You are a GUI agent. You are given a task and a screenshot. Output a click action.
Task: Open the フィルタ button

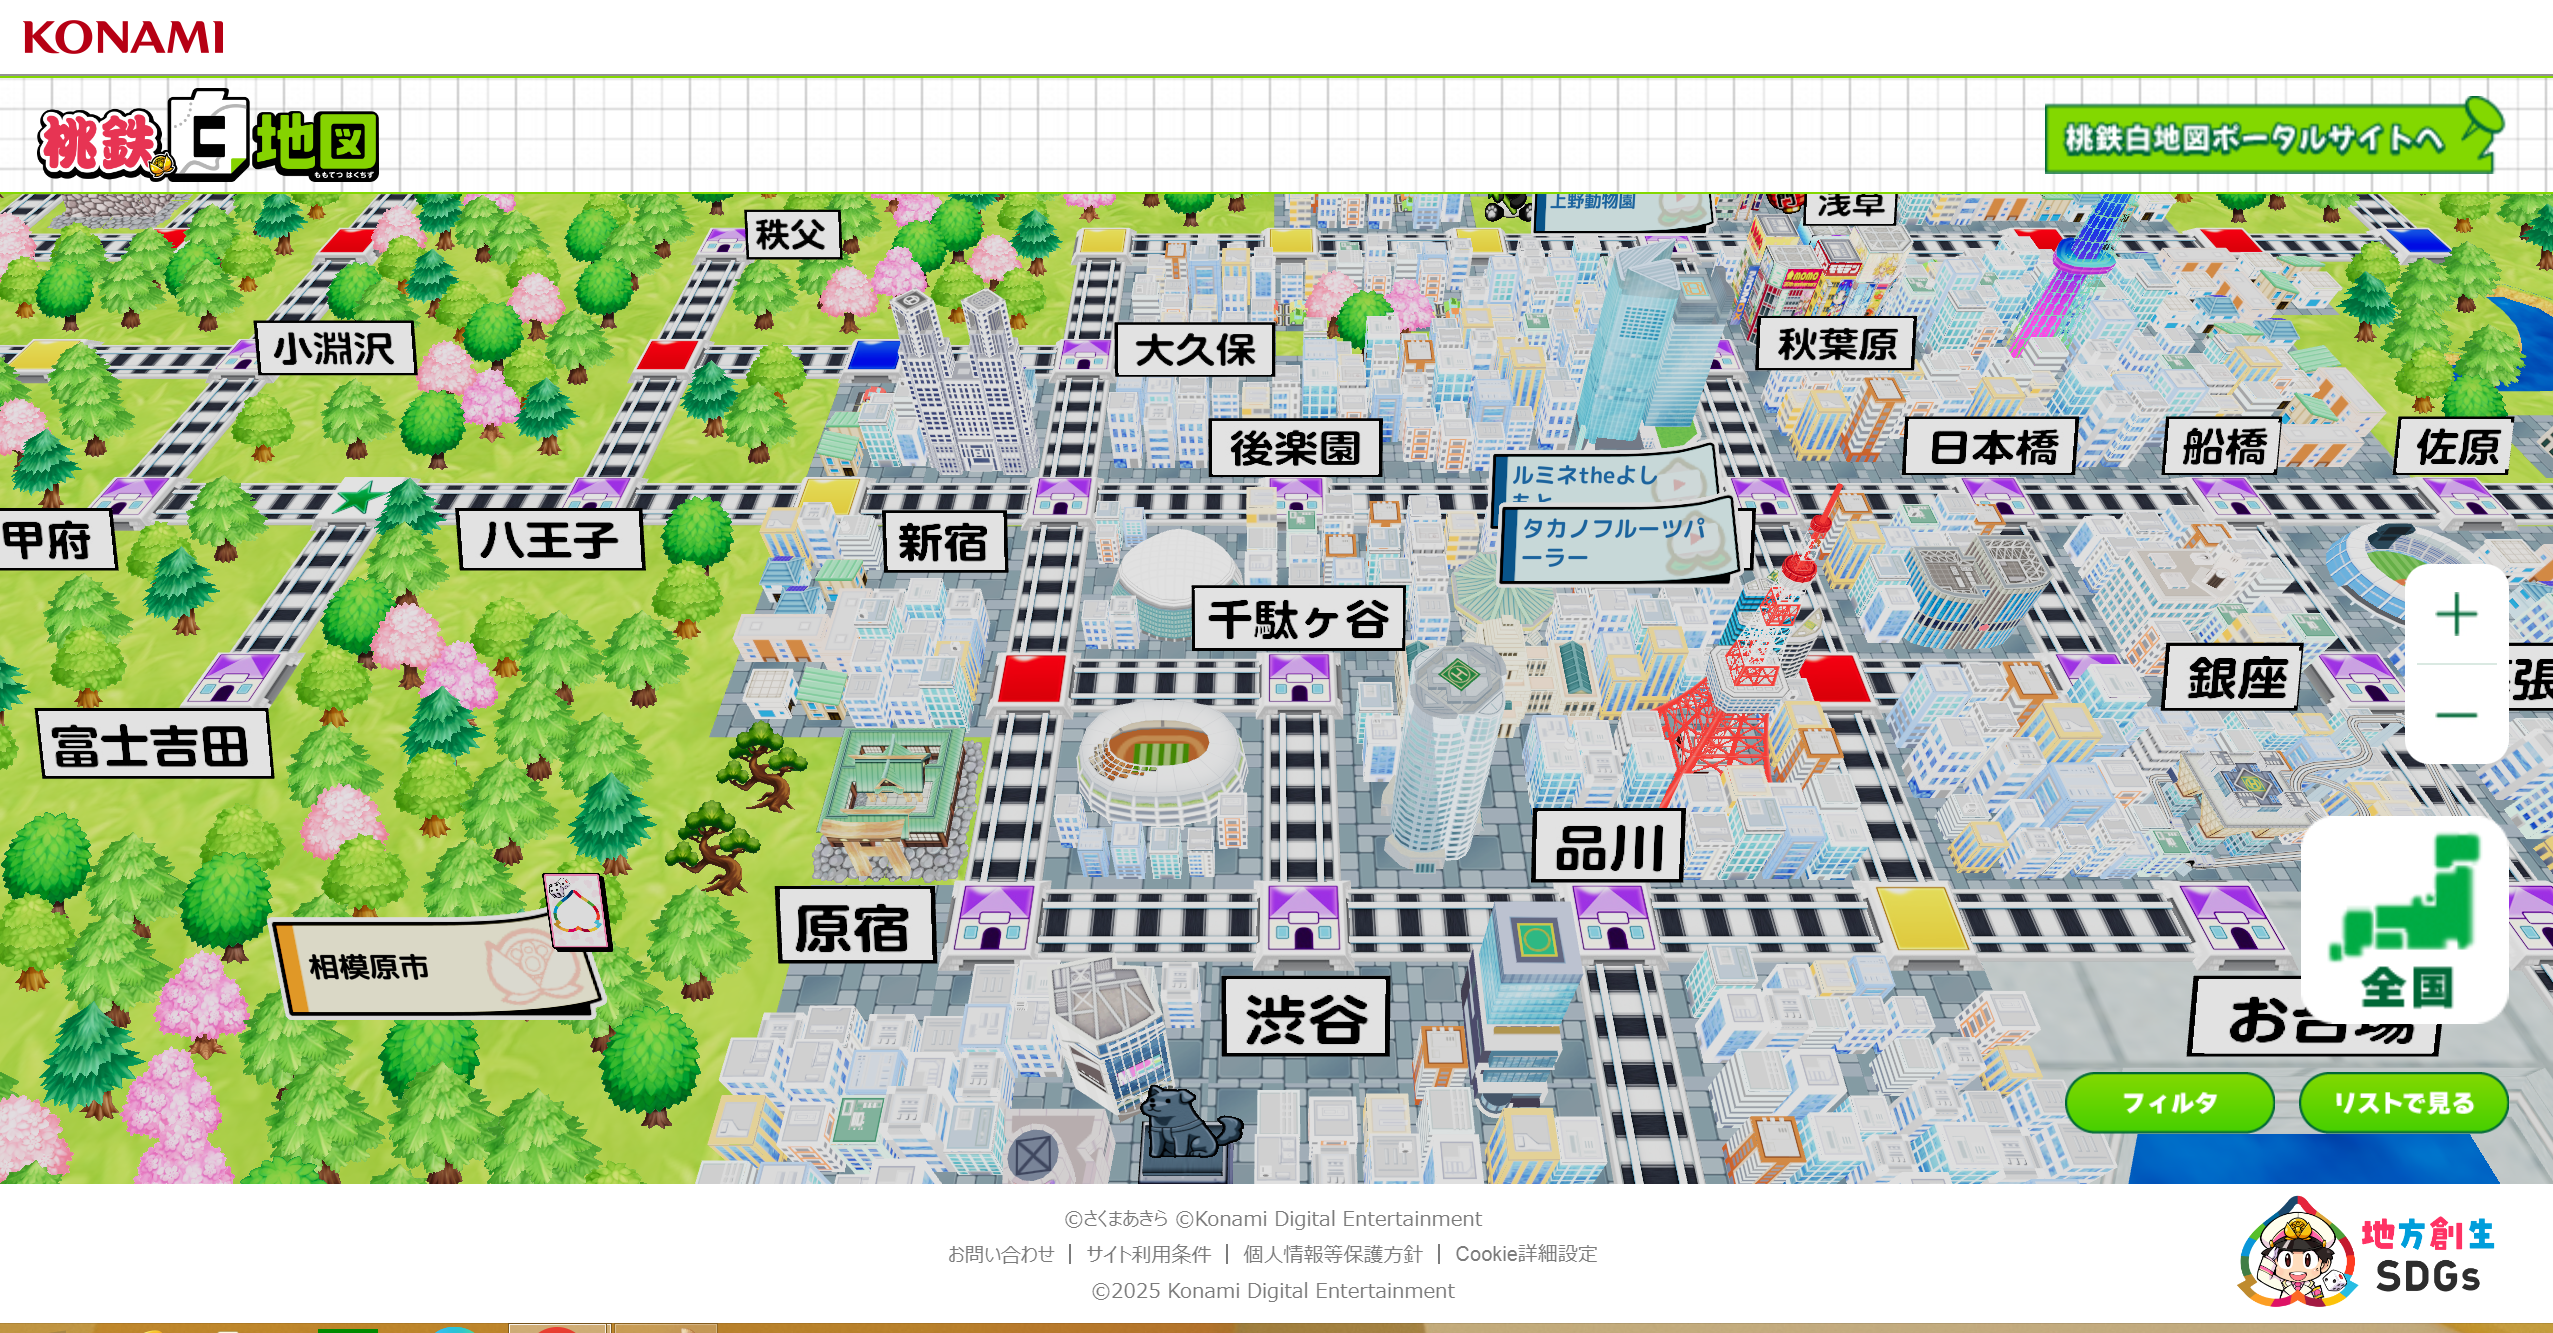[x=2169, y=1102]
